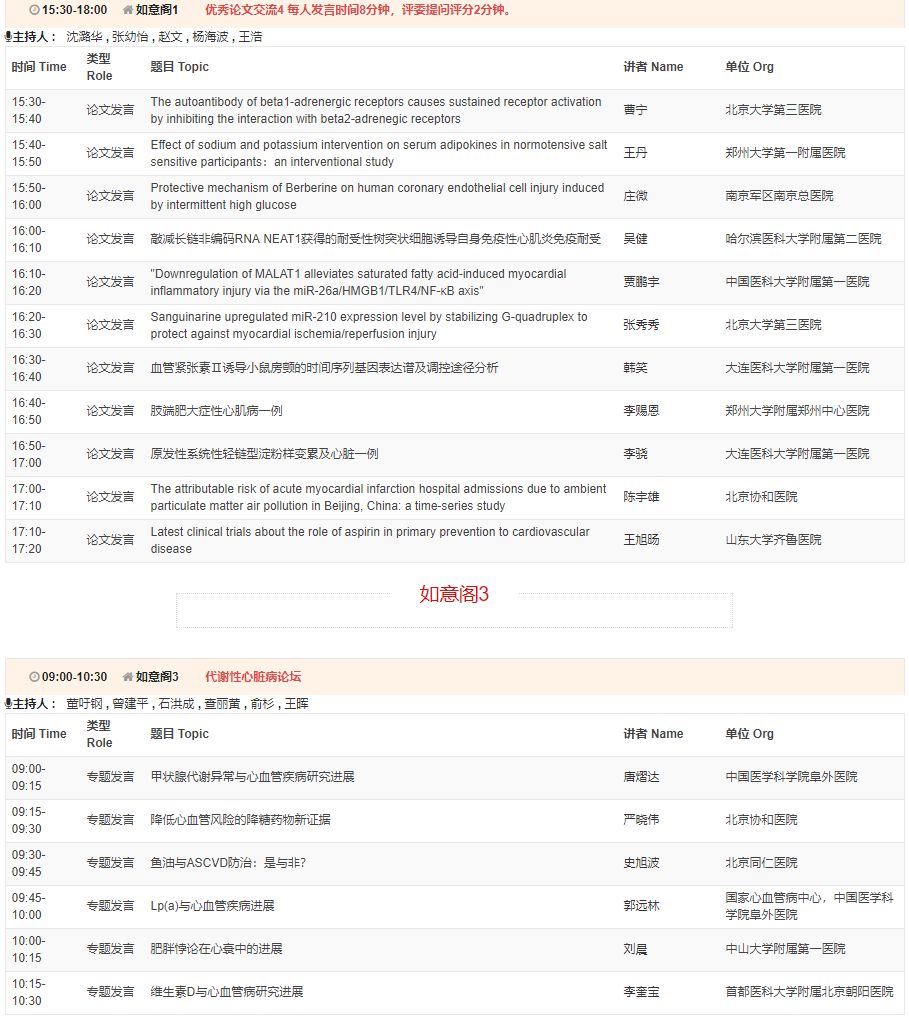
Task: Click speaker name 曹宁
Action: click(635, 110)
